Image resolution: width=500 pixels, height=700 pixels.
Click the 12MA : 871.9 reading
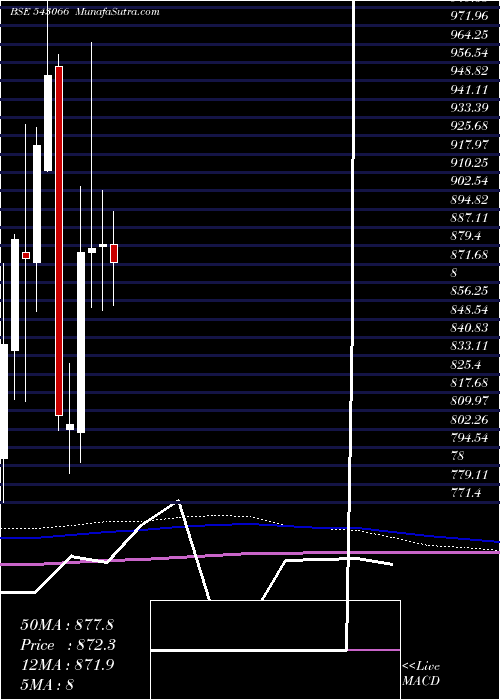point(67,665)
